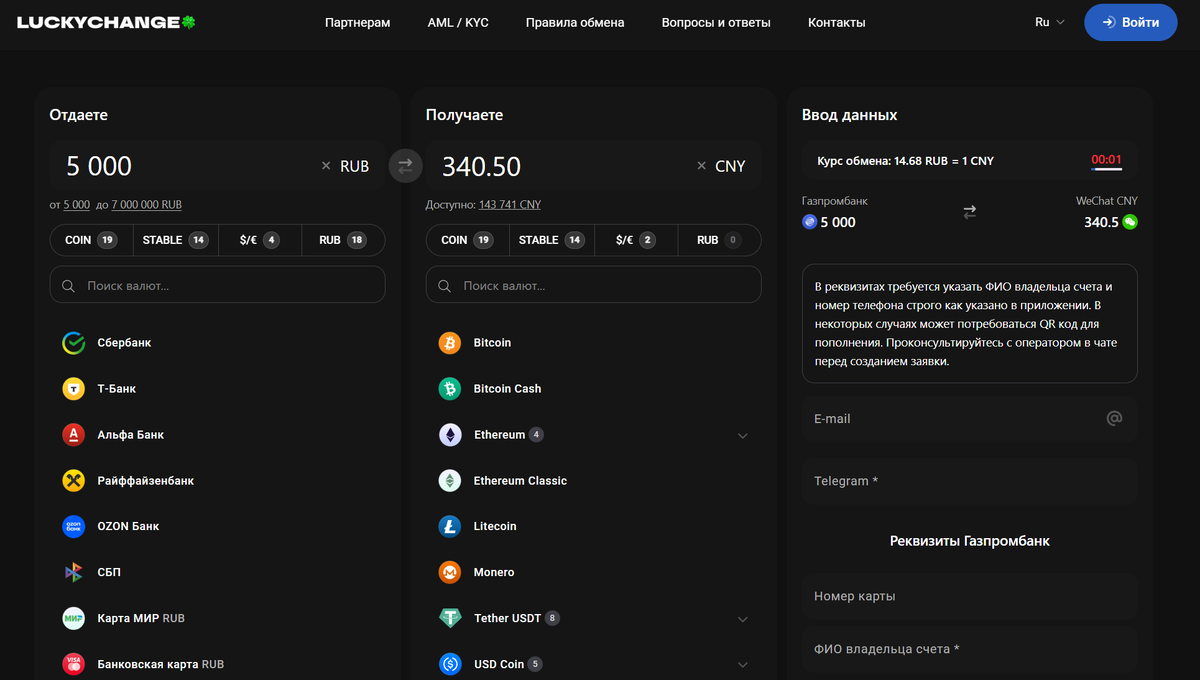Open Контакты page

click(837, 22)
